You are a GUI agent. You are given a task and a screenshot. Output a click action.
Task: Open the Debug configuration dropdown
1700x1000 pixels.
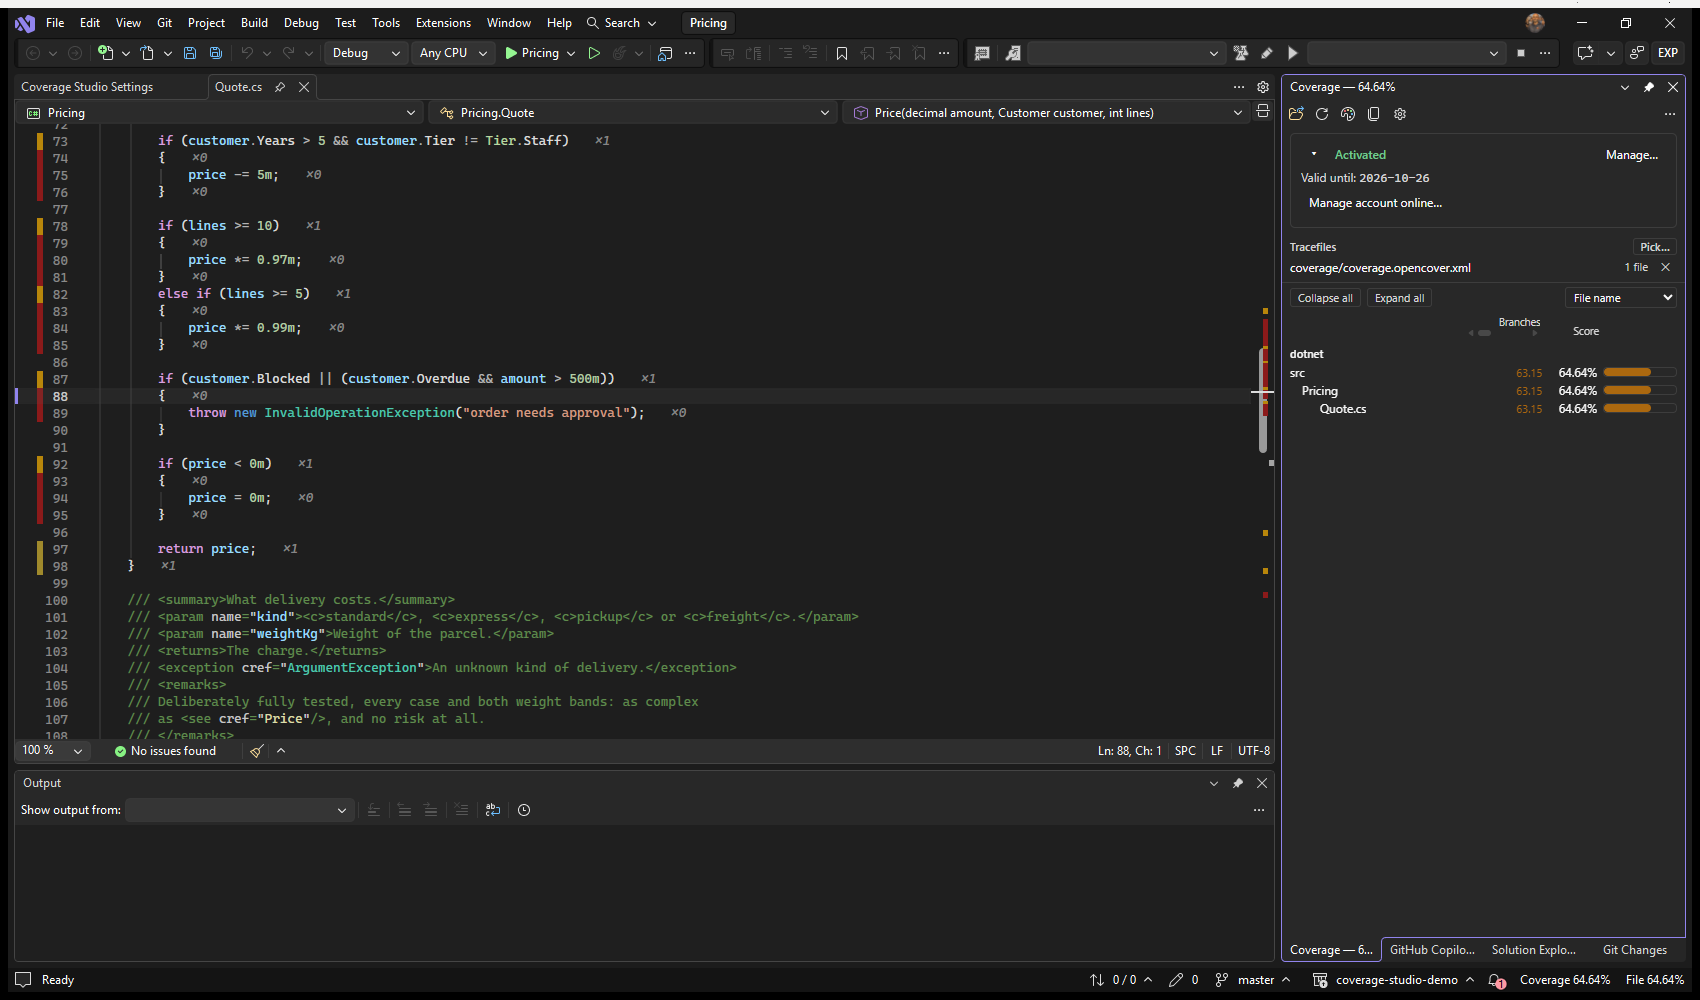pos(366,53)
